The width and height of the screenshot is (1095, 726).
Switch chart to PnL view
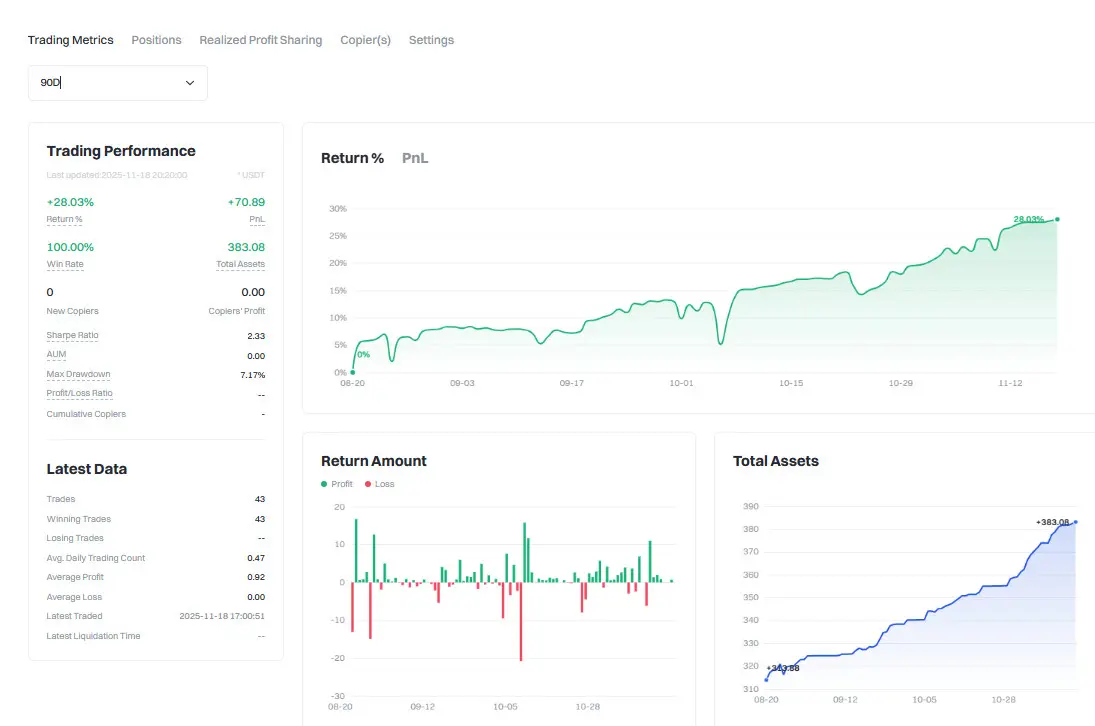coord(415,158)
